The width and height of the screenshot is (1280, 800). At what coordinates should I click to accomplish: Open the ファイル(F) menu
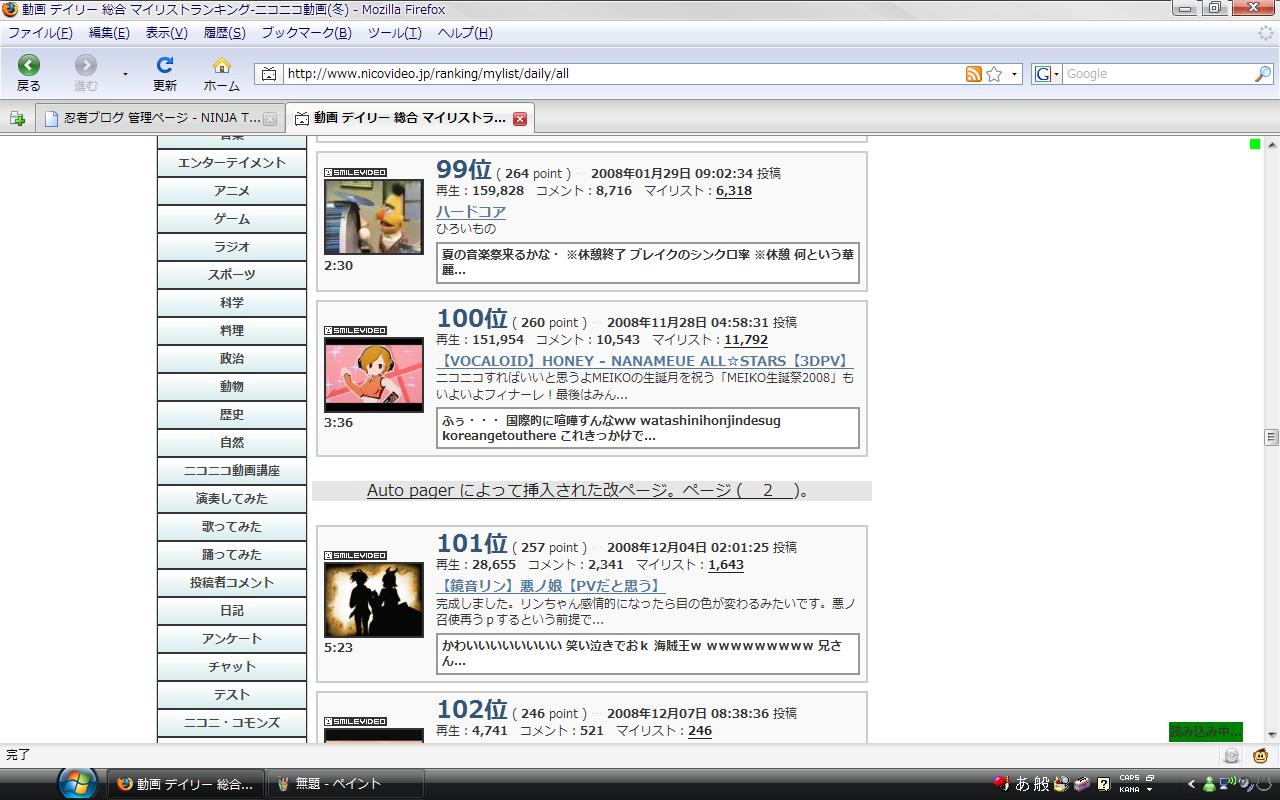pyautogui.click(x=40, y=33)
